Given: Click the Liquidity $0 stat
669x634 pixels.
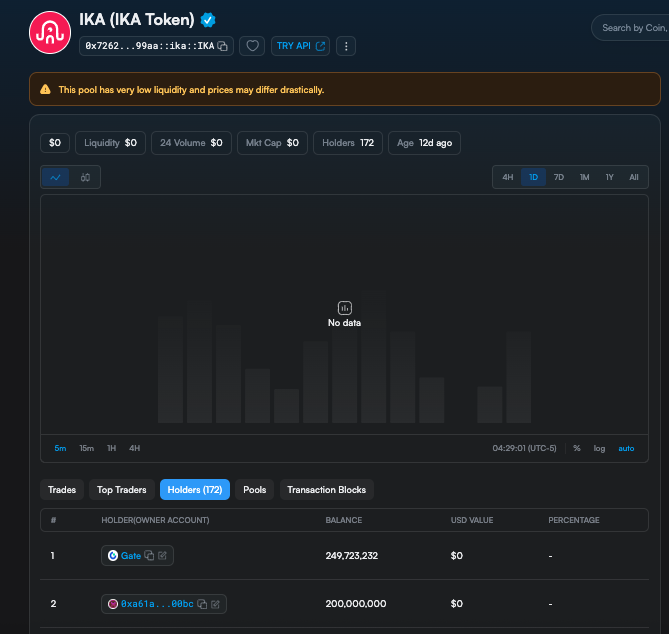Looking at the screenshot, I should point(111,143).
